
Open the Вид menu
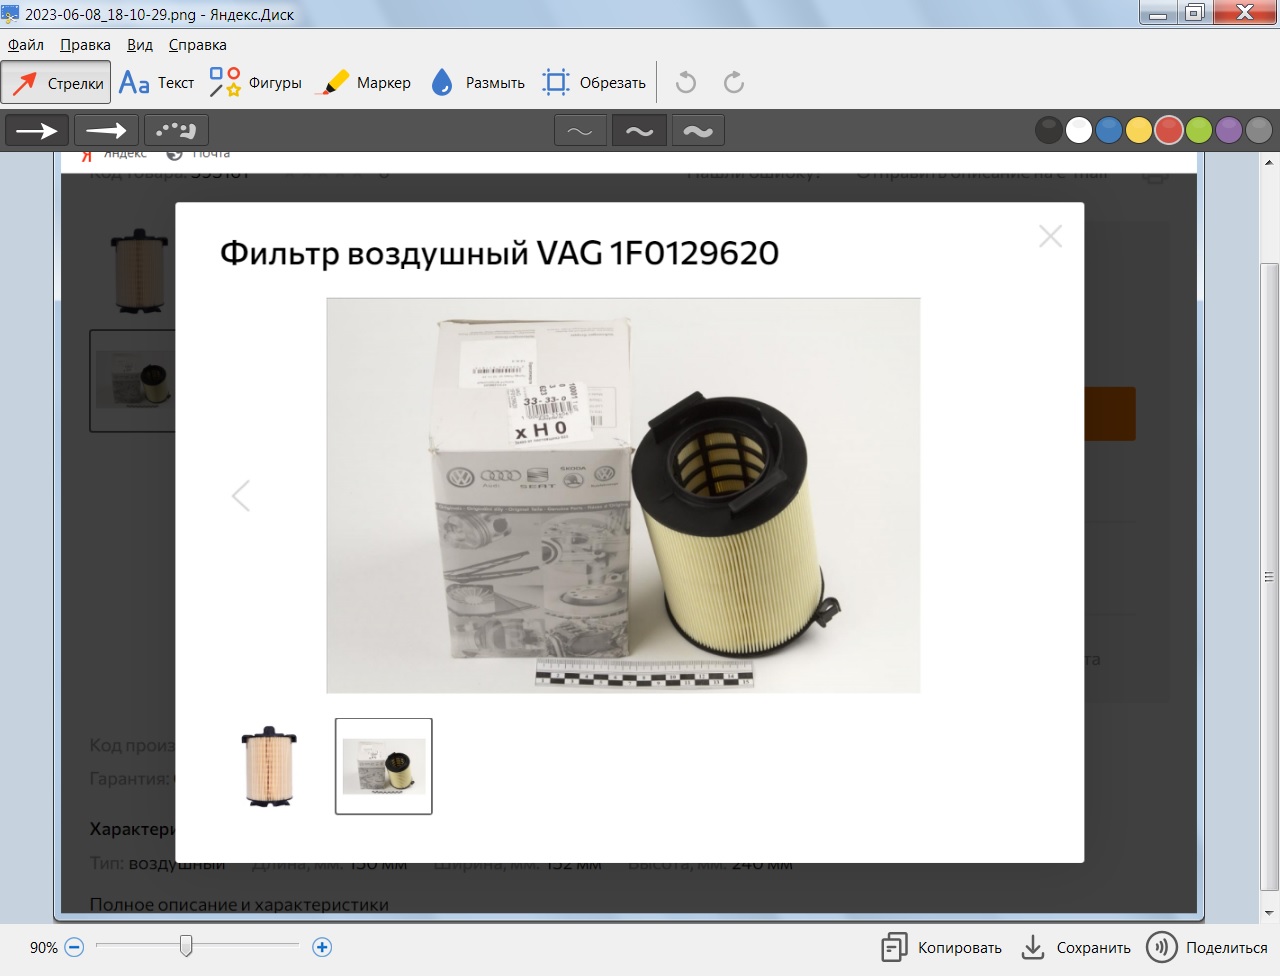[140, 45]
